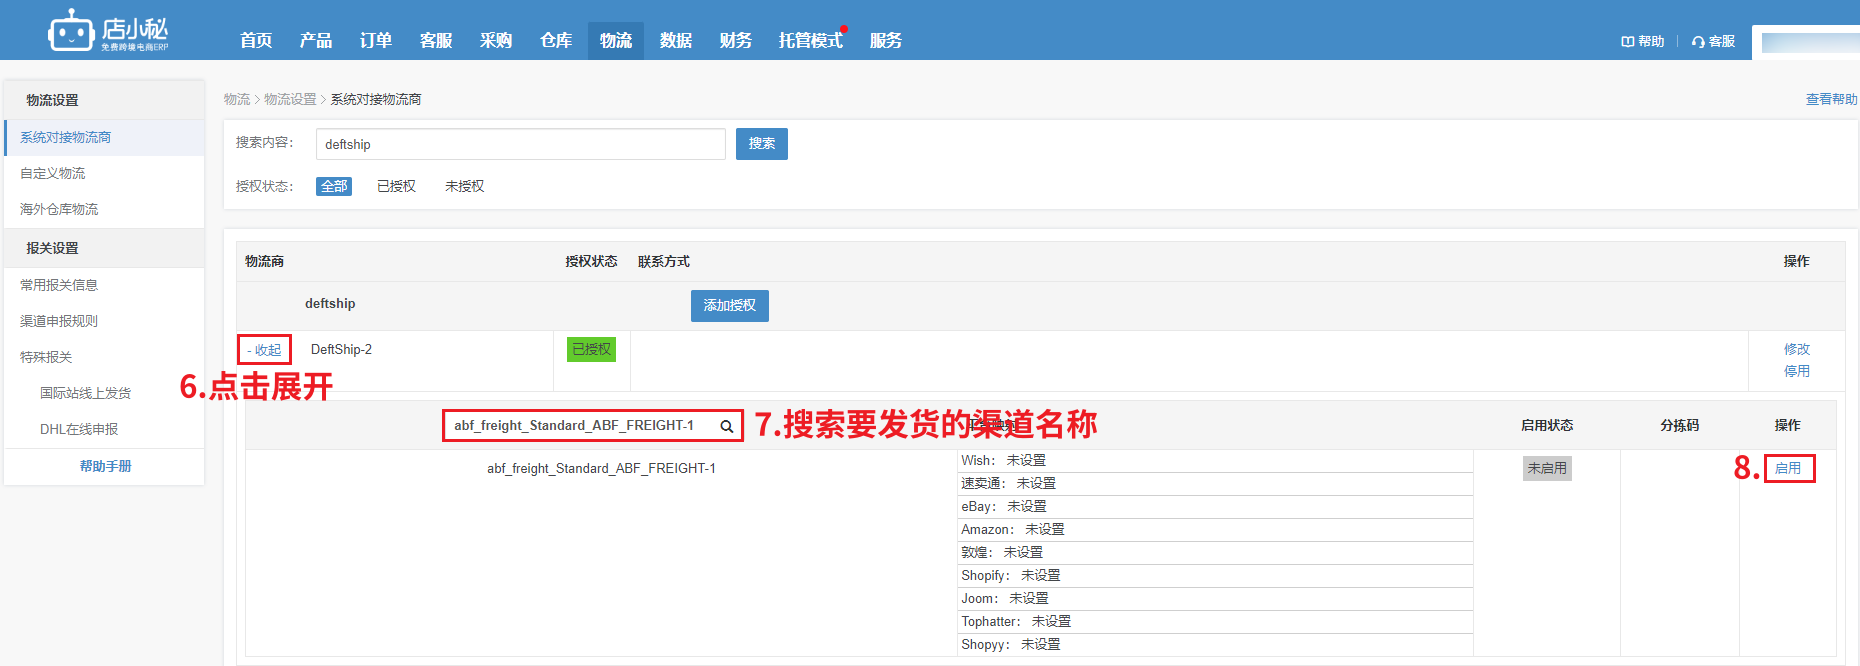
Task: Filter by 未授权 status
Action: 464,186
